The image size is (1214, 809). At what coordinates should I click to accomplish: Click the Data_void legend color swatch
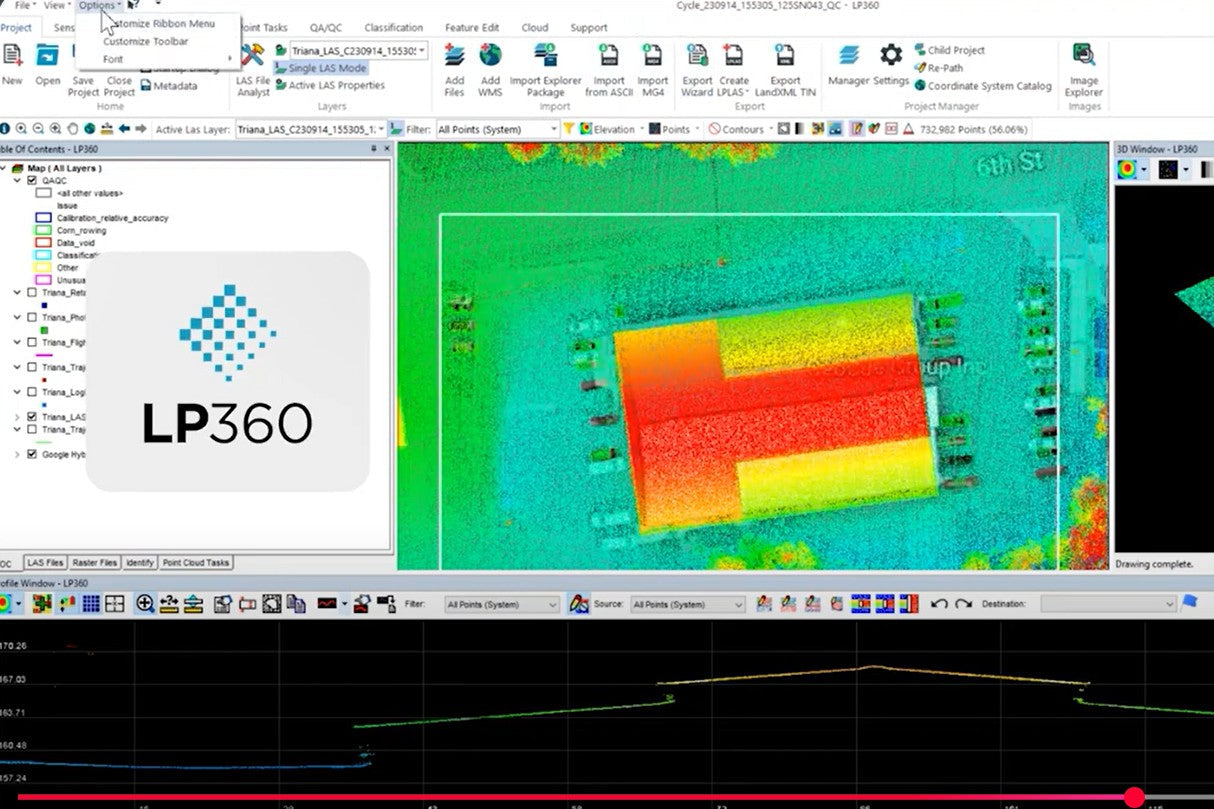(43, 243)
